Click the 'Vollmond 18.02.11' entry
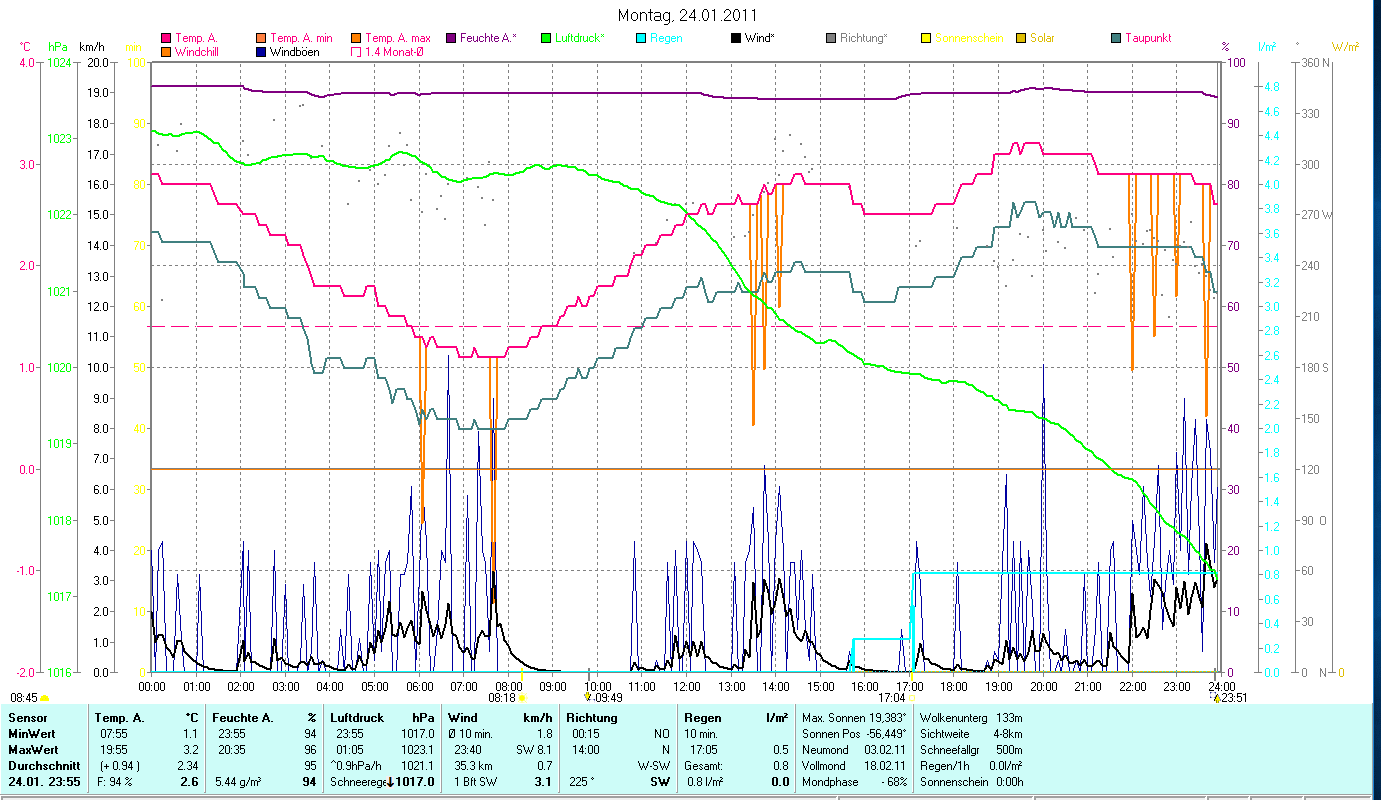The image size is (1381, 800). click(854, 766)
